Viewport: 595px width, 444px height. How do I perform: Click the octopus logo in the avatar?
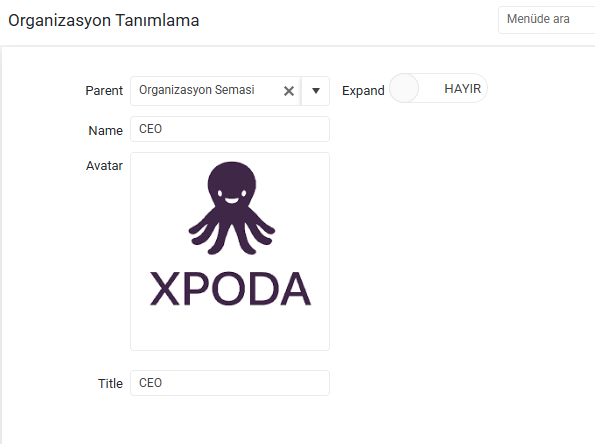(231, 208)
